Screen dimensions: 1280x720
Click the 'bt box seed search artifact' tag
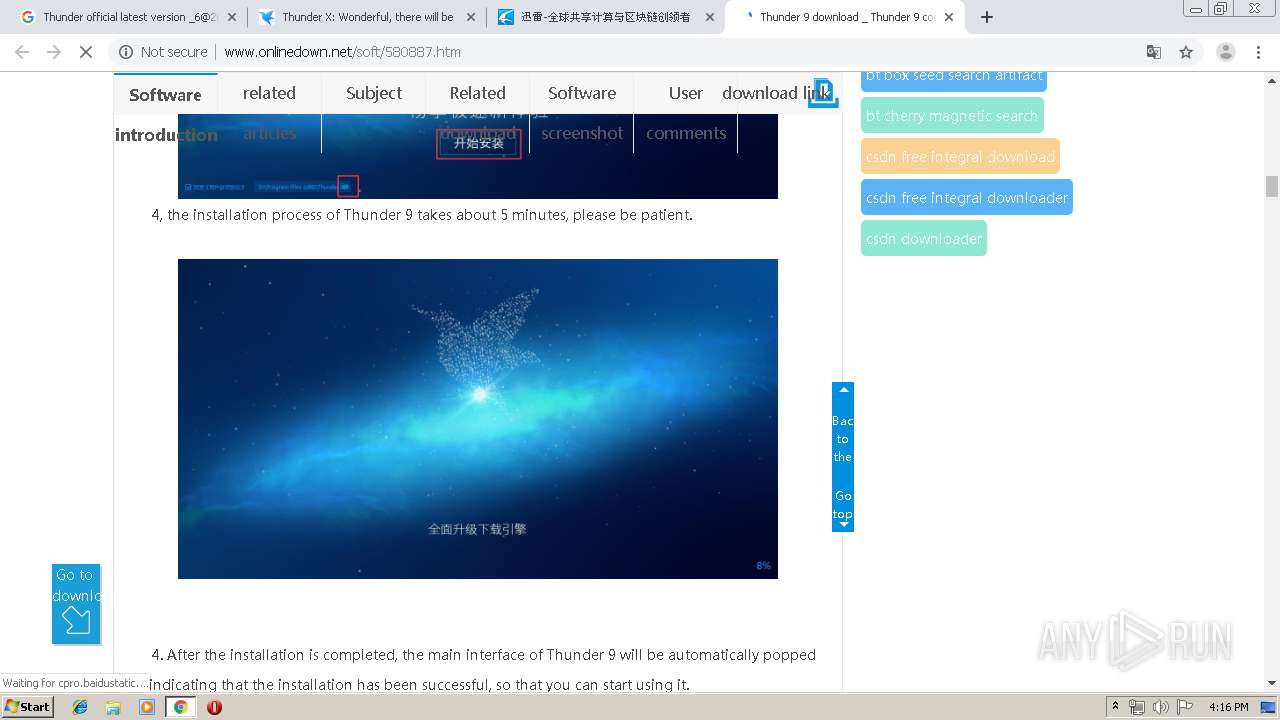(954, 77)
